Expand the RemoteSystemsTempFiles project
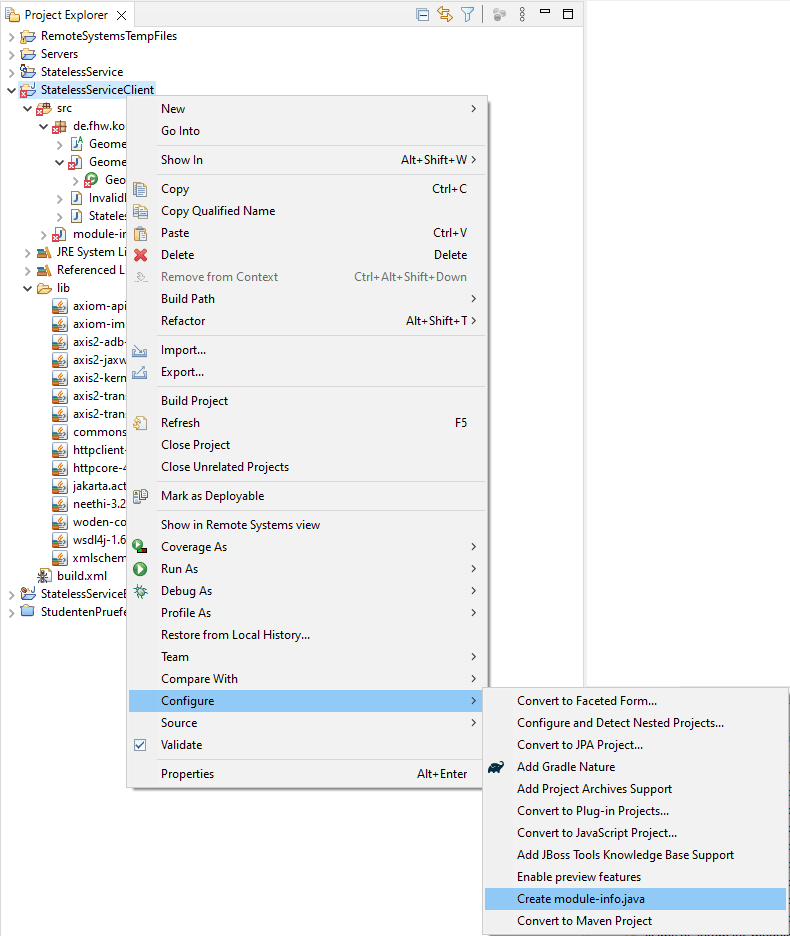This screenshot has width=790, height=936. point(11,37)
